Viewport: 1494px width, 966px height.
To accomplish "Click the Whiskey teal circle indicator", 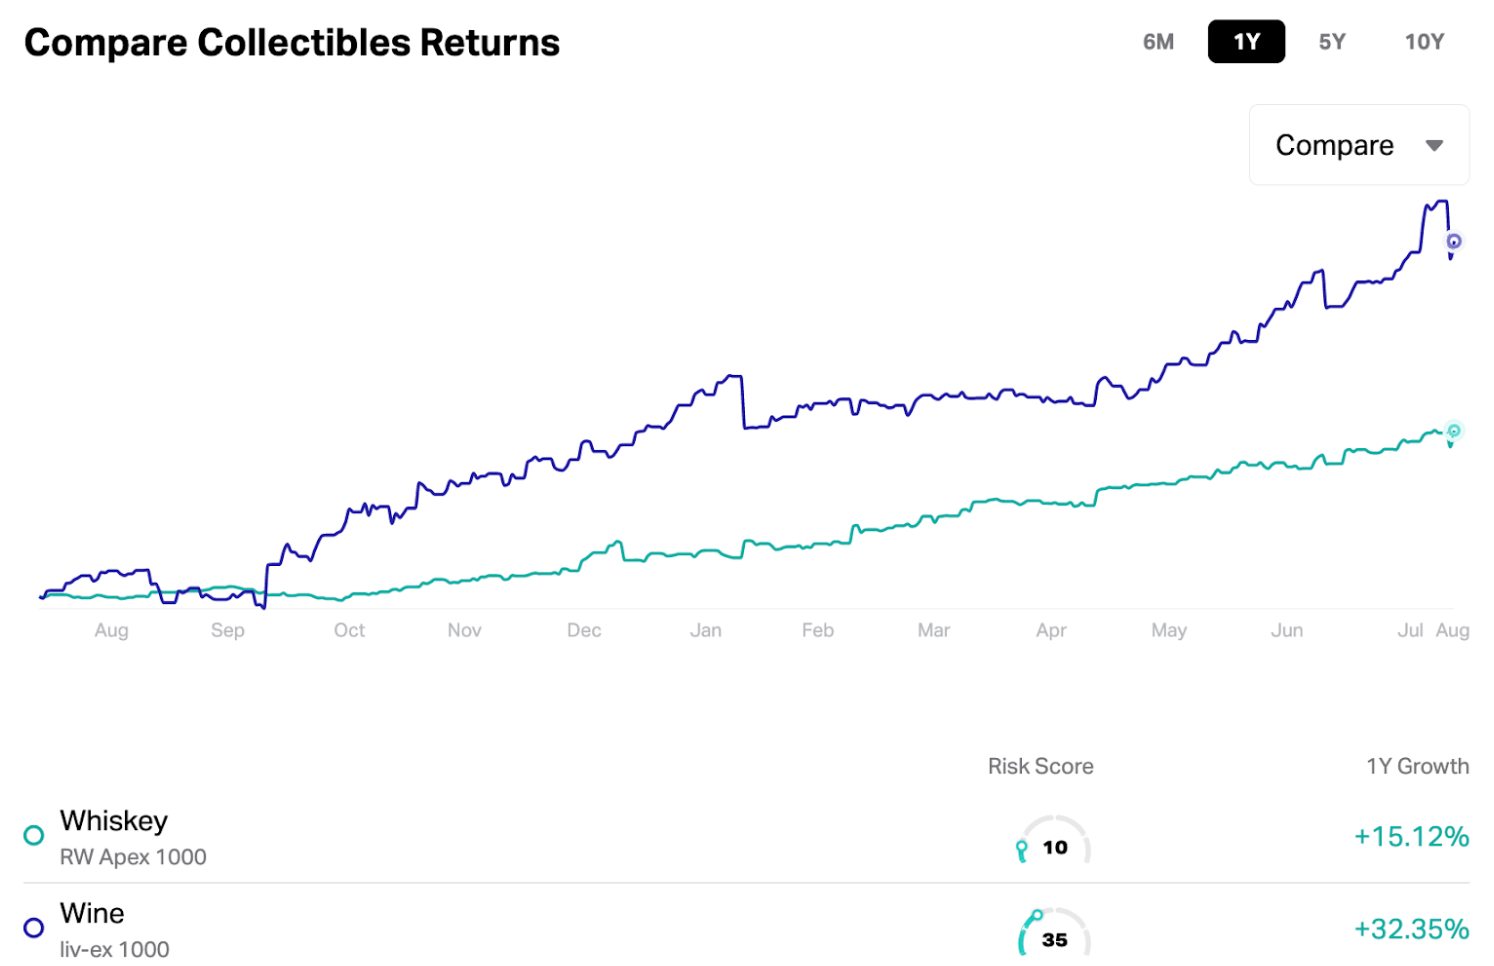I will 34,835.
